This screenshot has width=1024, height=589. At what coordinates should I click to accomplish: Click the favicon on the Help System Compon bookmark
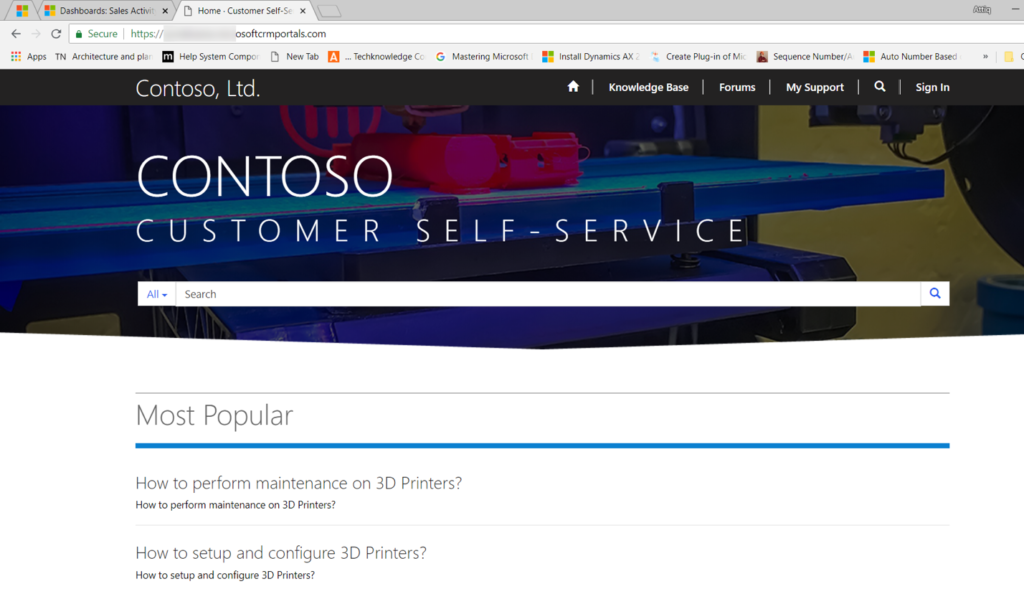(x=167, y=56)
